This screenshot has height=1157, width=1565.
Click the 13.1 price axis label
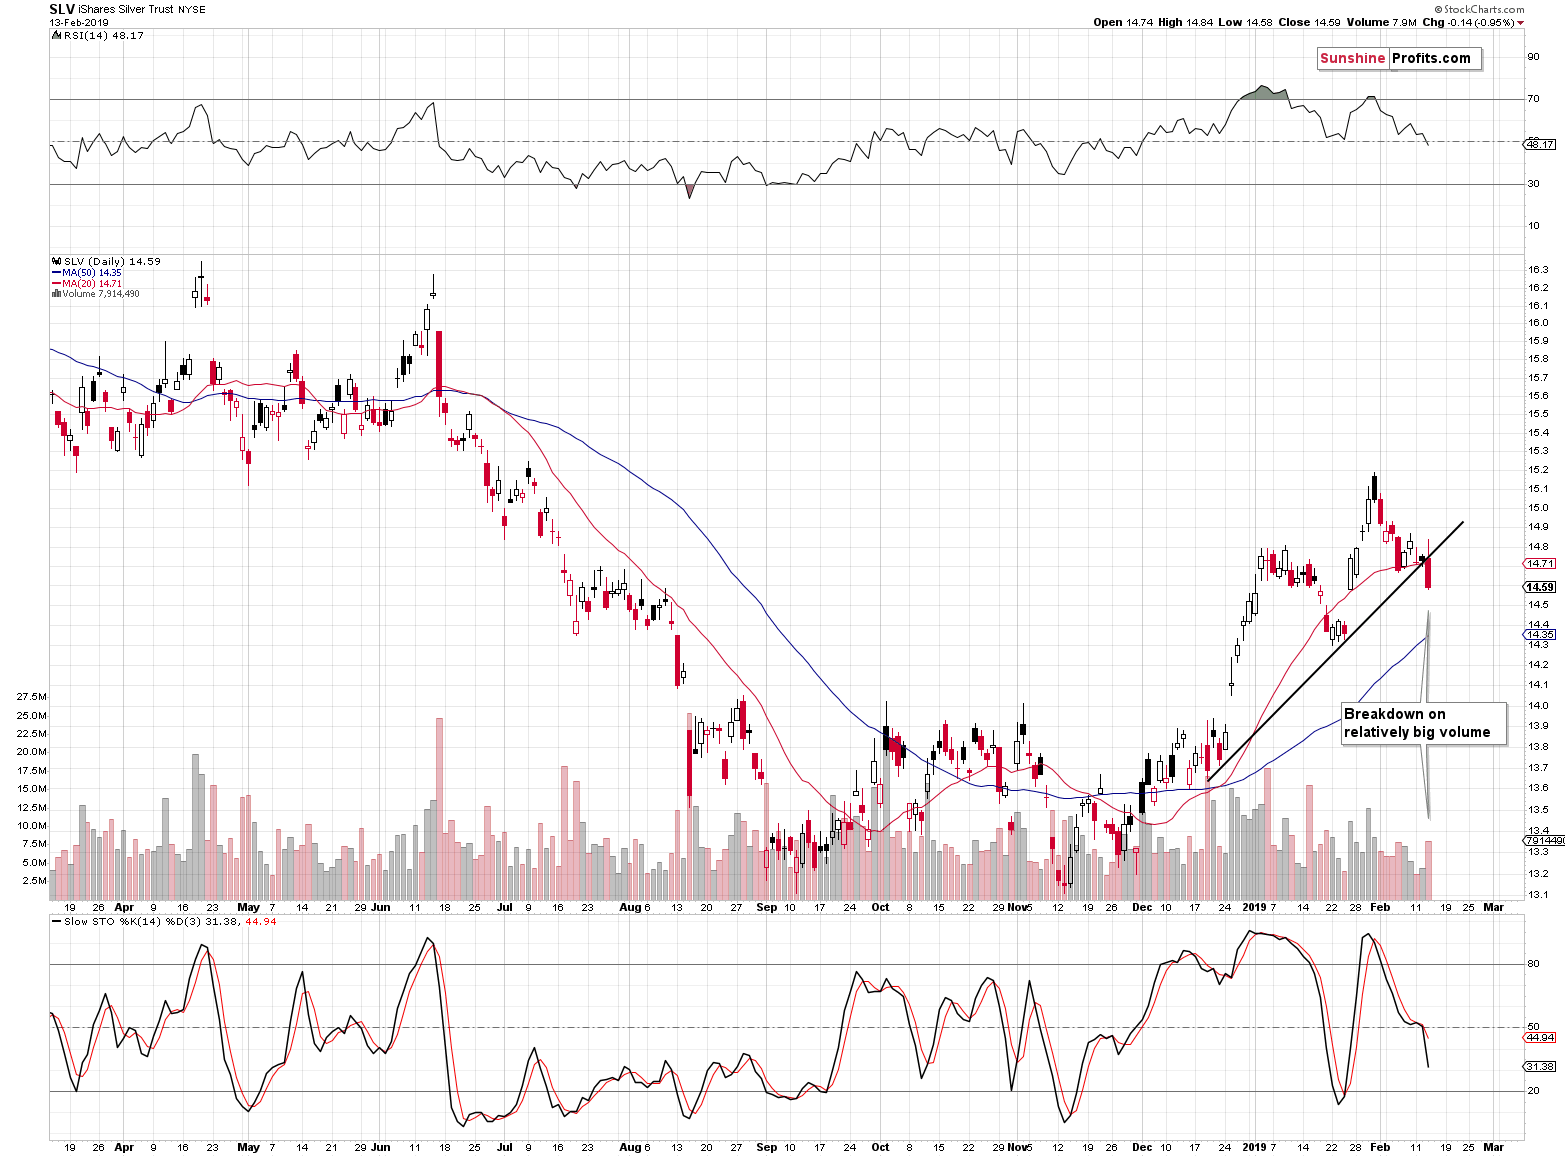click(x=1537, y=895)
